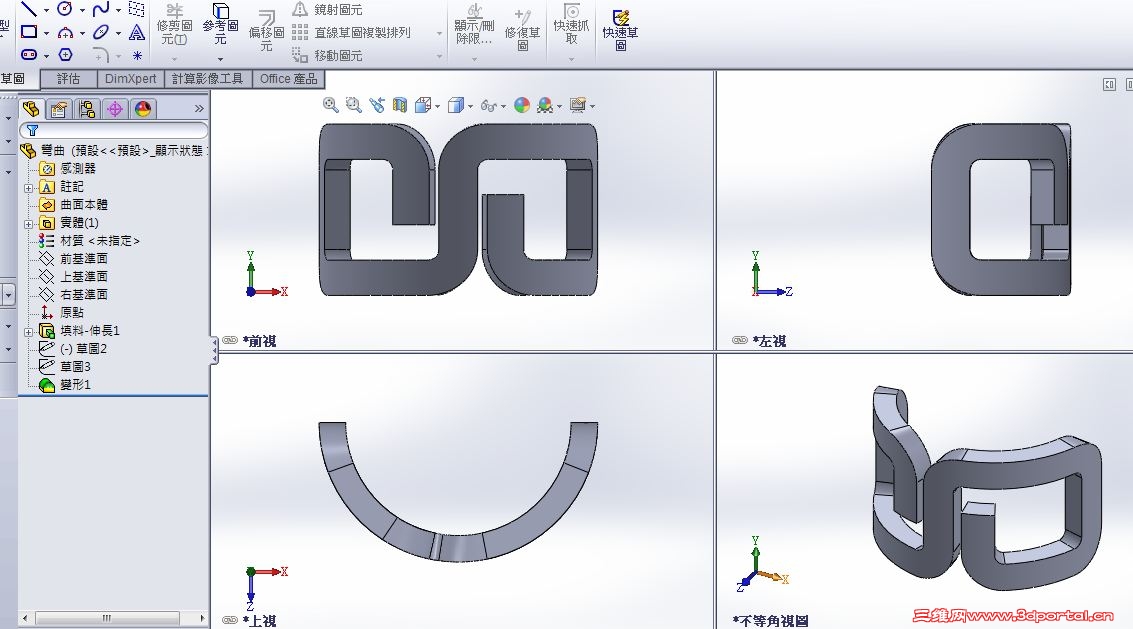Click the feature tree filter field
This screenshot has width=1133, height=629.
[x=114, y=130]
